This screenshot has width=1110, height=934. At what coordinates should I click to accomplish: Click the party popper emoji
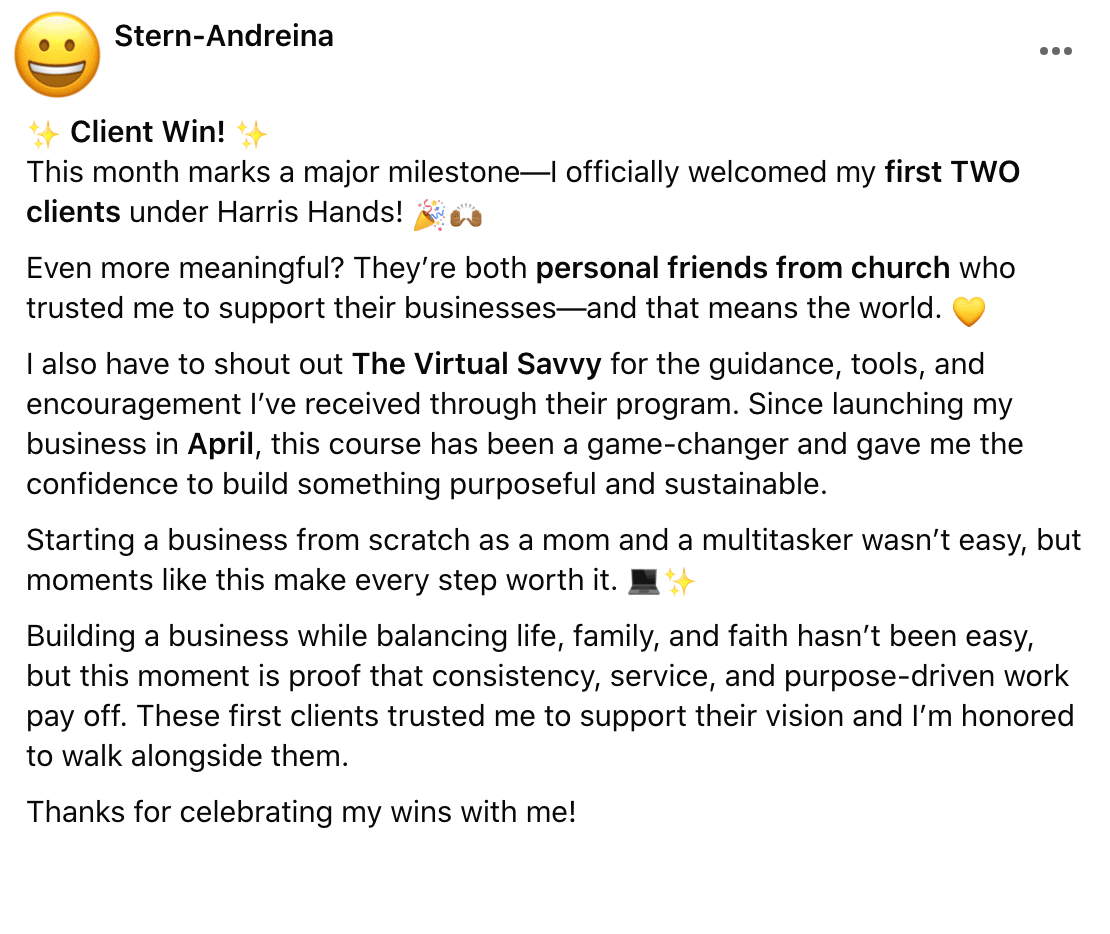[430, 214]
